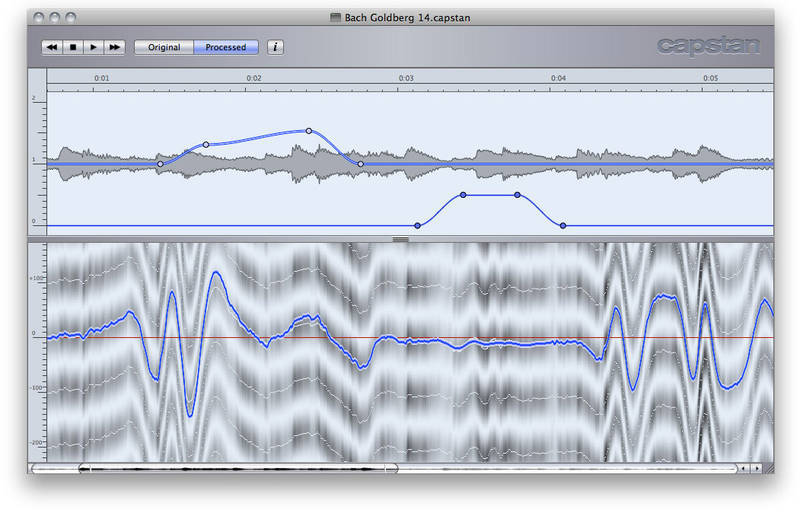Click the scroll left arrow button
The height and width of the screenshot is (513, 800).
coord(743,467)
